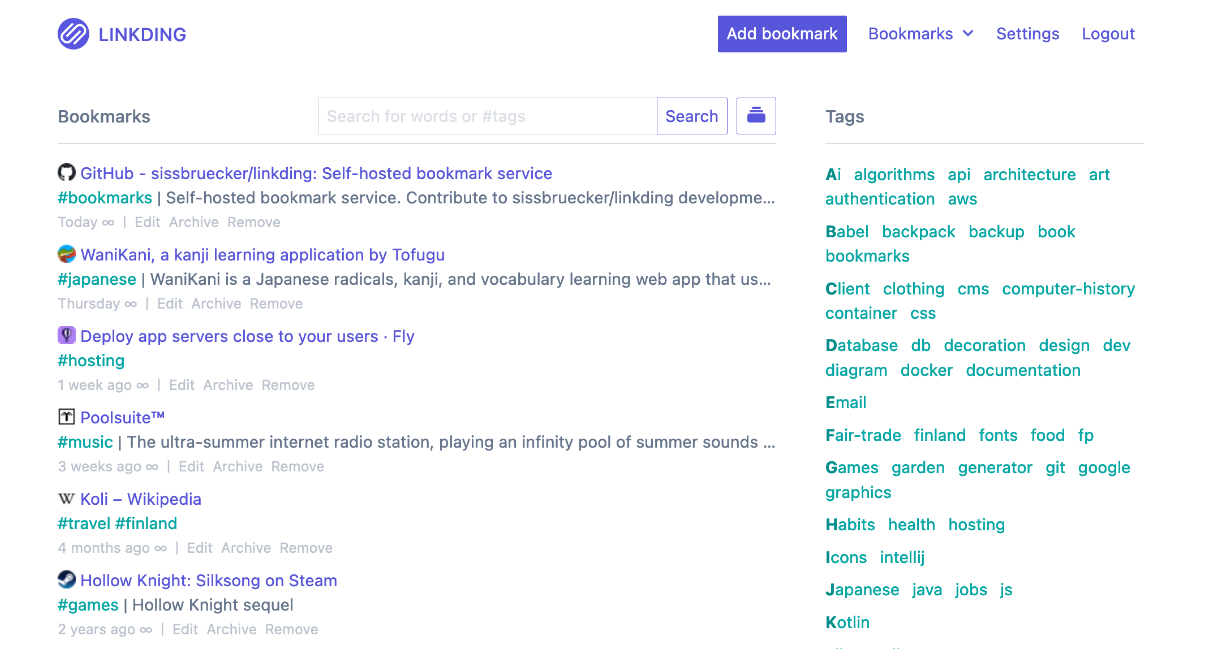1220x668 pixels.
Task: Click the Steam favicon beside Hollow Knight
Action: (x=67, y=579)
